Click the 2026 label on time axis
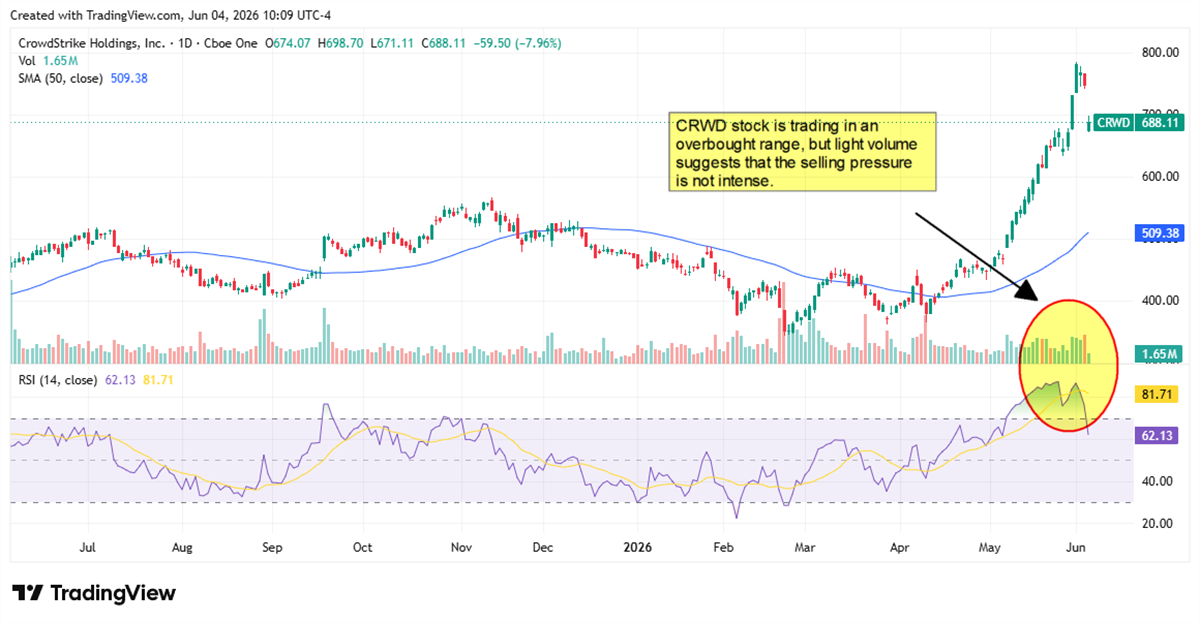 point(636,547)
